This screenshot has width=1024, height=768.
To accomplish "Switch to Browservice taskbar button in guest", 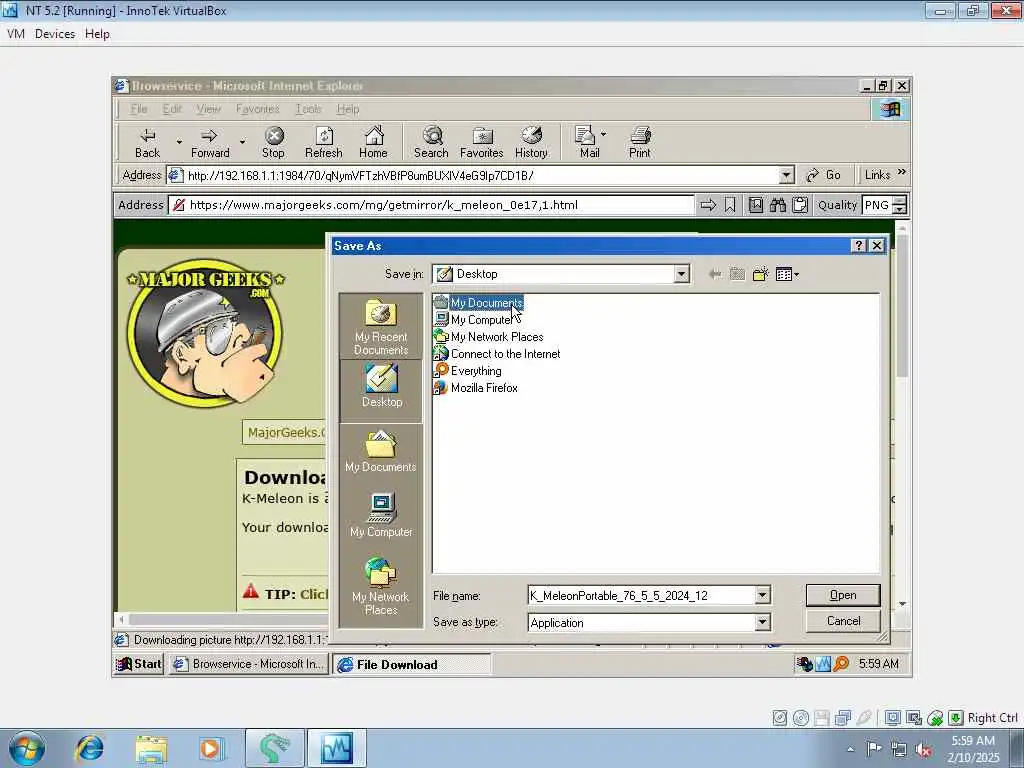I will (x=248, y=664).
